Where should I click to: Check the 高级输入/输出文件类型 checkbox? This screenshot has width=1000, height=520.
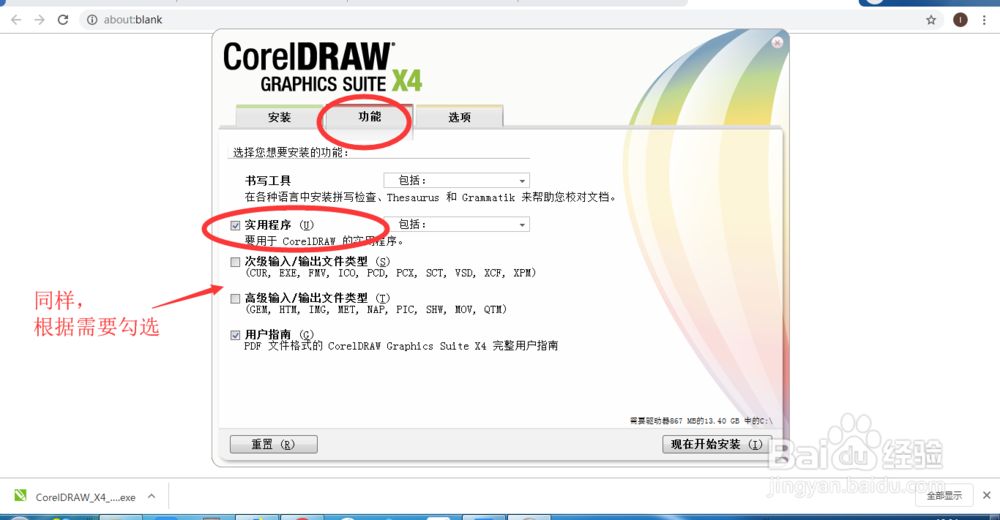(x=235, y=299)
